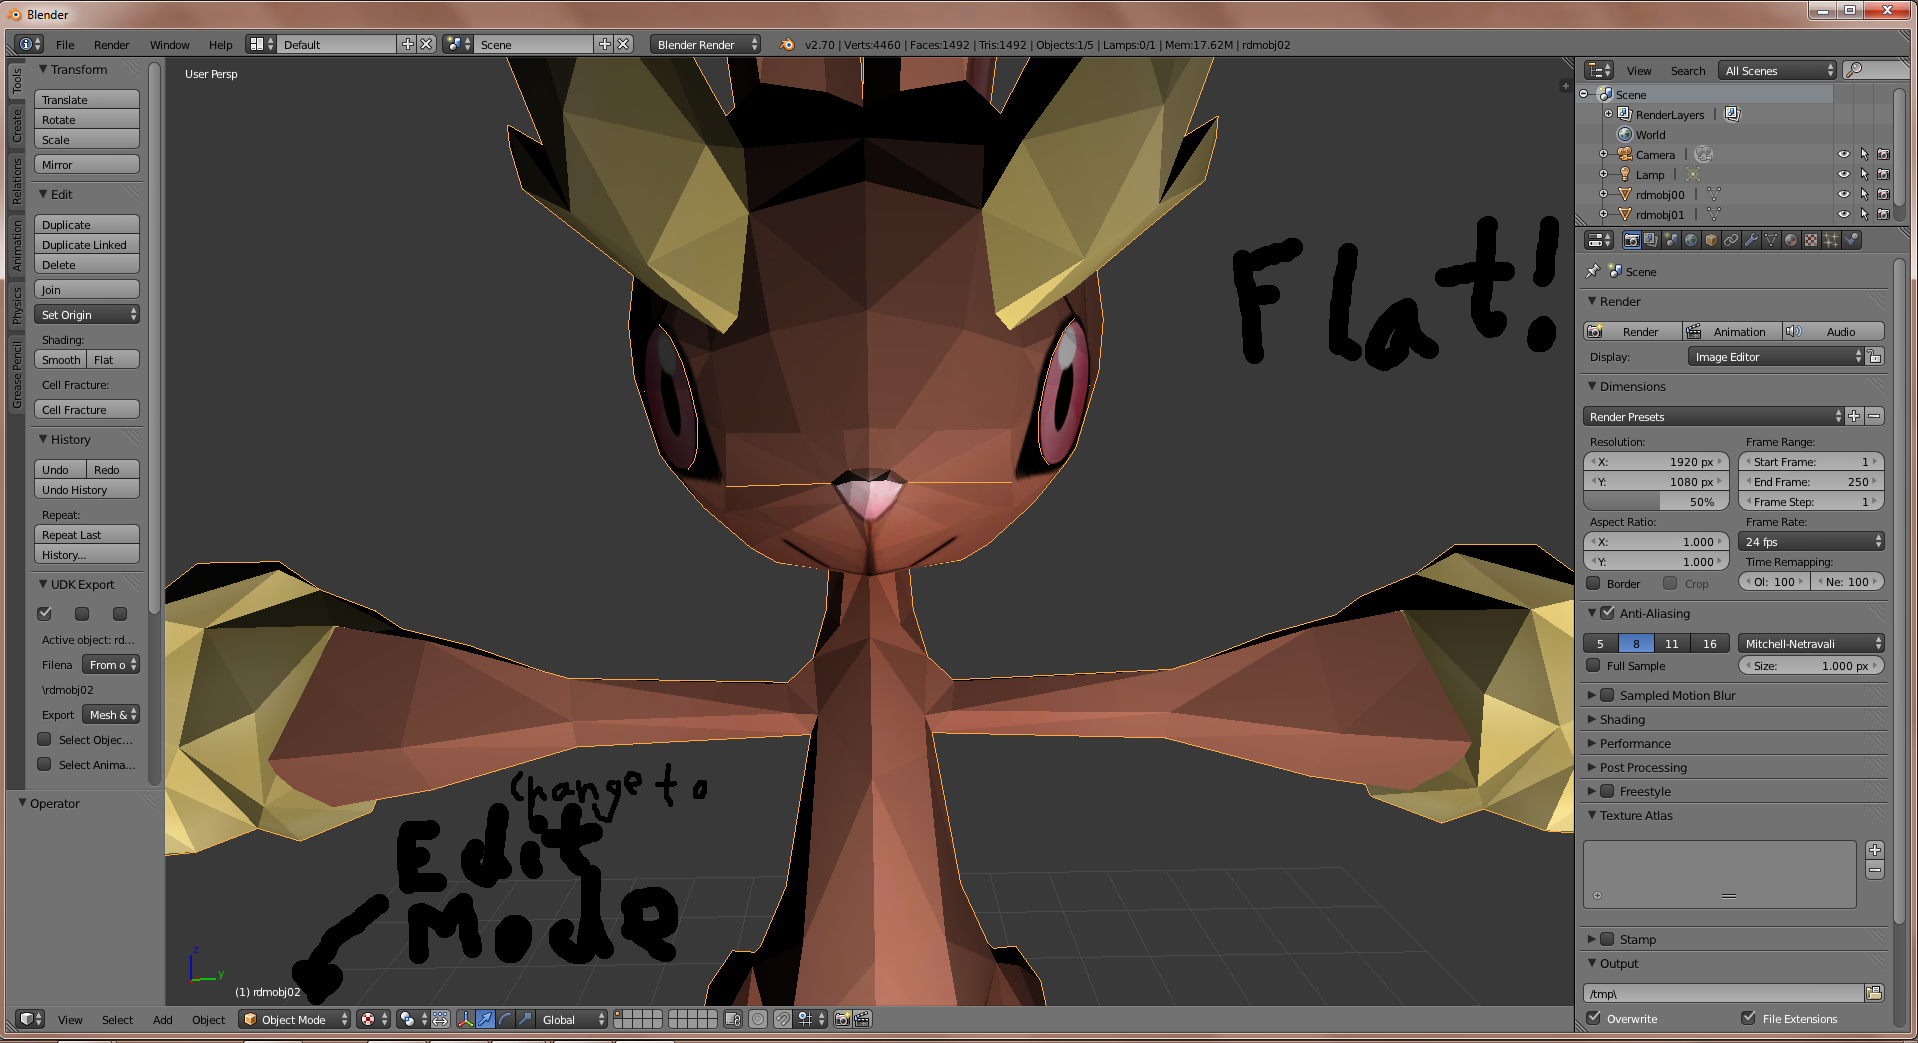Open the Window menu
Viewport: 1918px width, 1043px height.
[x=169, y=44]
